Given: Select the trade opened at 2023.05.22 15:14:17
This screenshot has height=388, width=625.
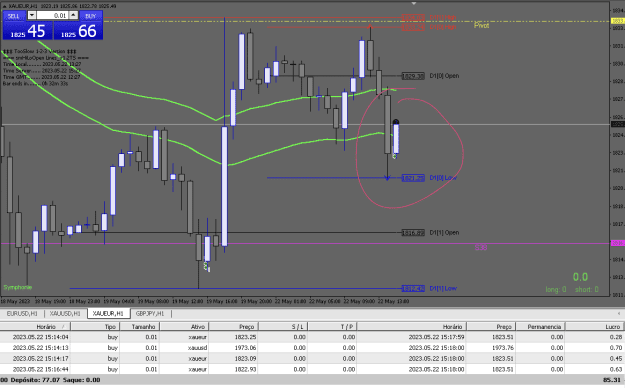Looking at the screenshot, I should click(312, 358).
